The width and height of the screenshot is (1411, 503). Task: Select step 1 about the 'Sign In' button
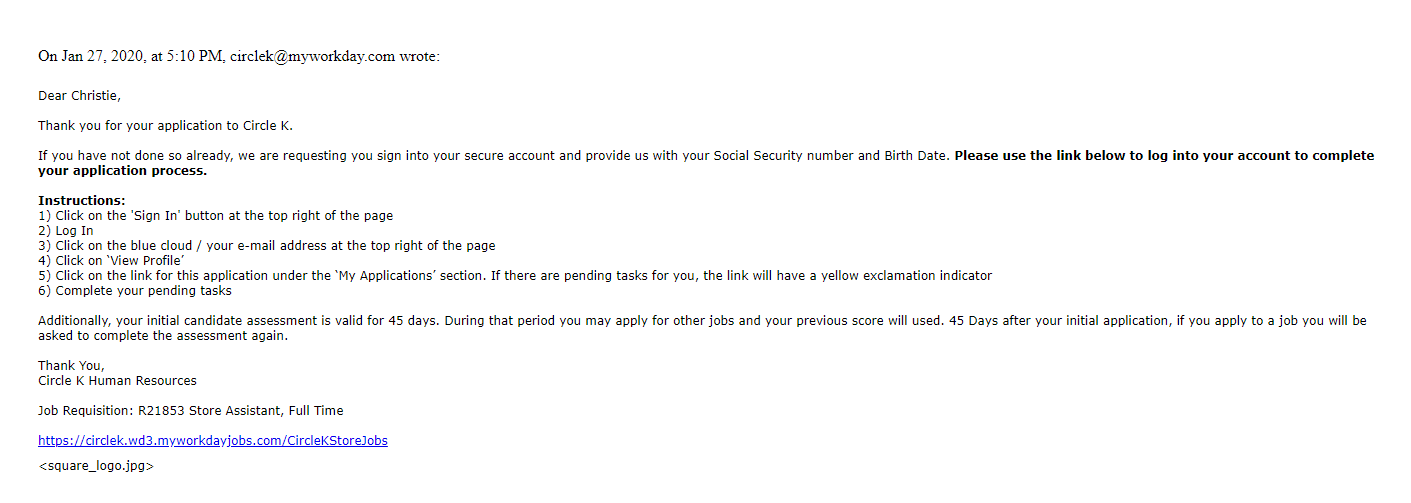(x=216, y=216)
